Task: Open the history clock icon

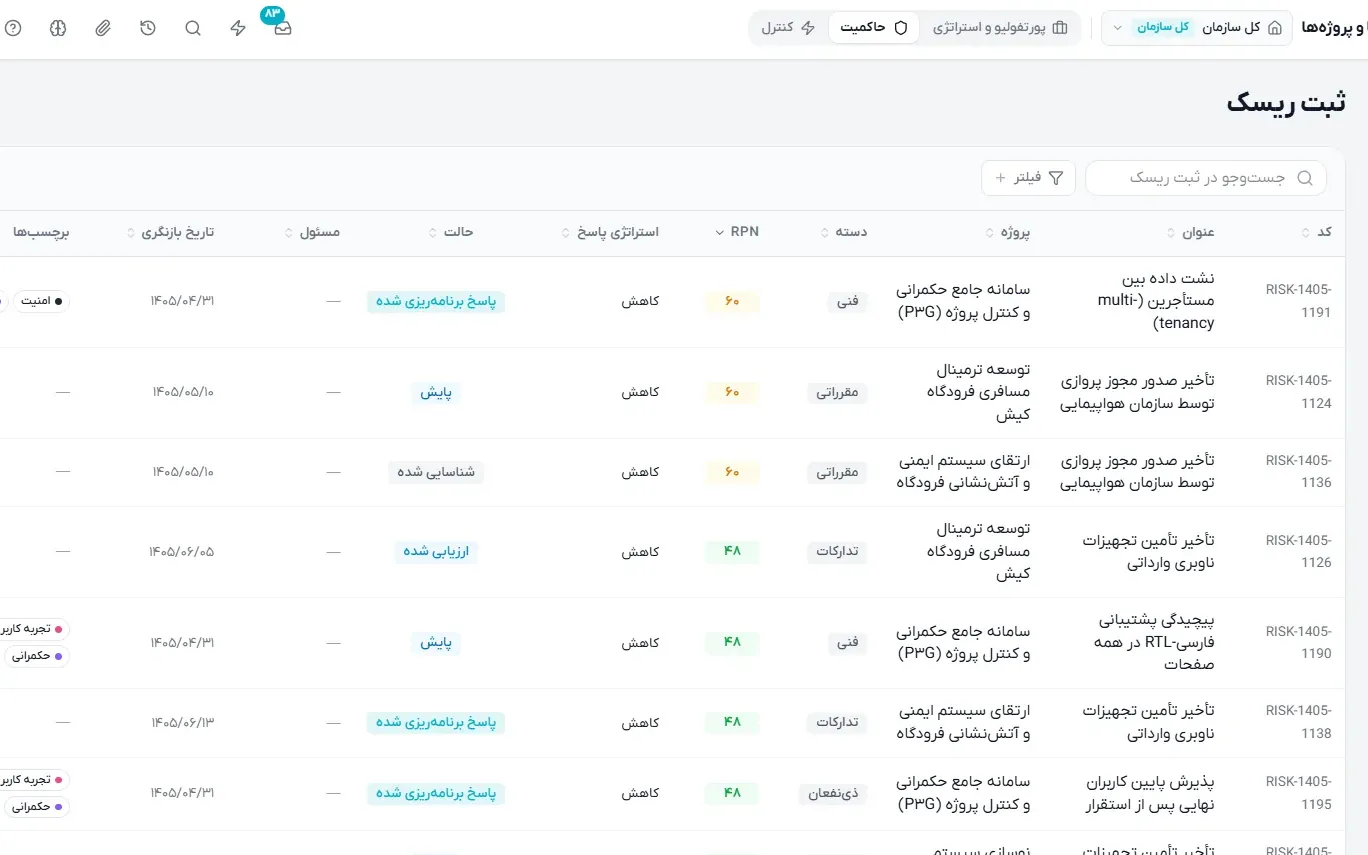Action: point(148,28)
